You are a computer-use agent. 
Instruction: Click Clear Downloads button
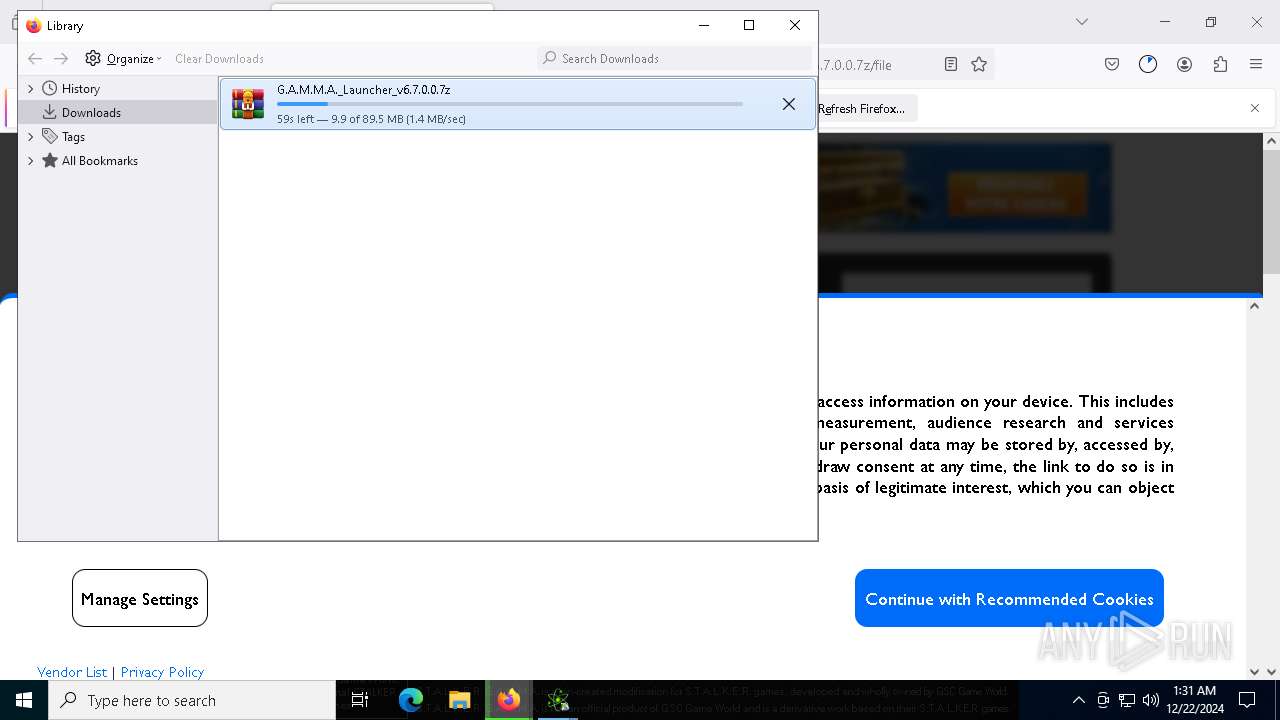219,59
